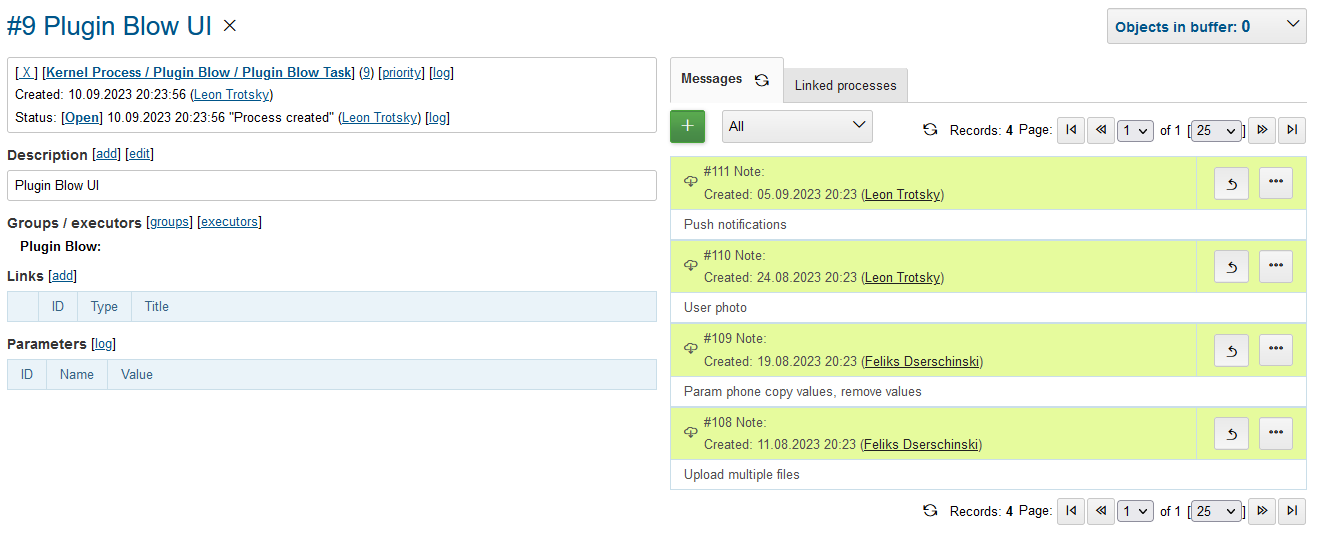Open the All message filter dropdown
1319x541 pixels.
[797, 127]
